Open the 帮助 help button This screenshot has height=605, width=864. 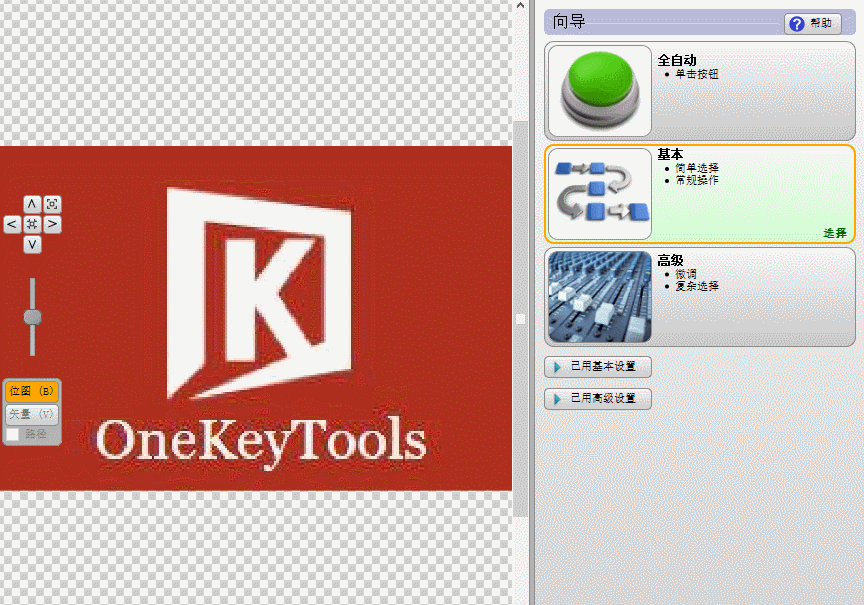pos(813,23)
